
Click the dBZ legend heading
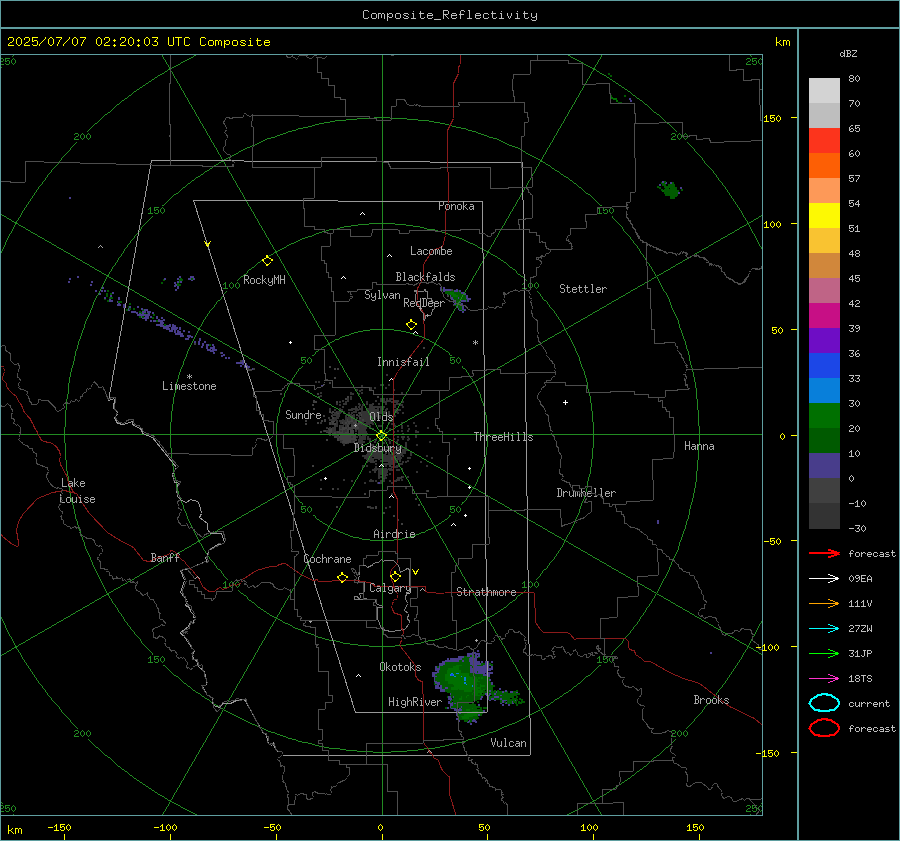tap(848, 53)
